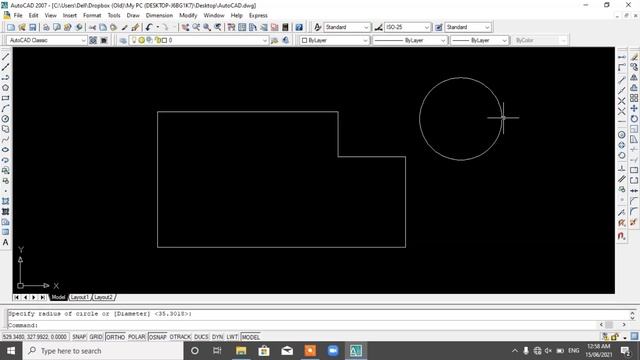Open the Layer Properties Manager icon
Viewport: 640px width, 360px height.
tap(123, 40)
